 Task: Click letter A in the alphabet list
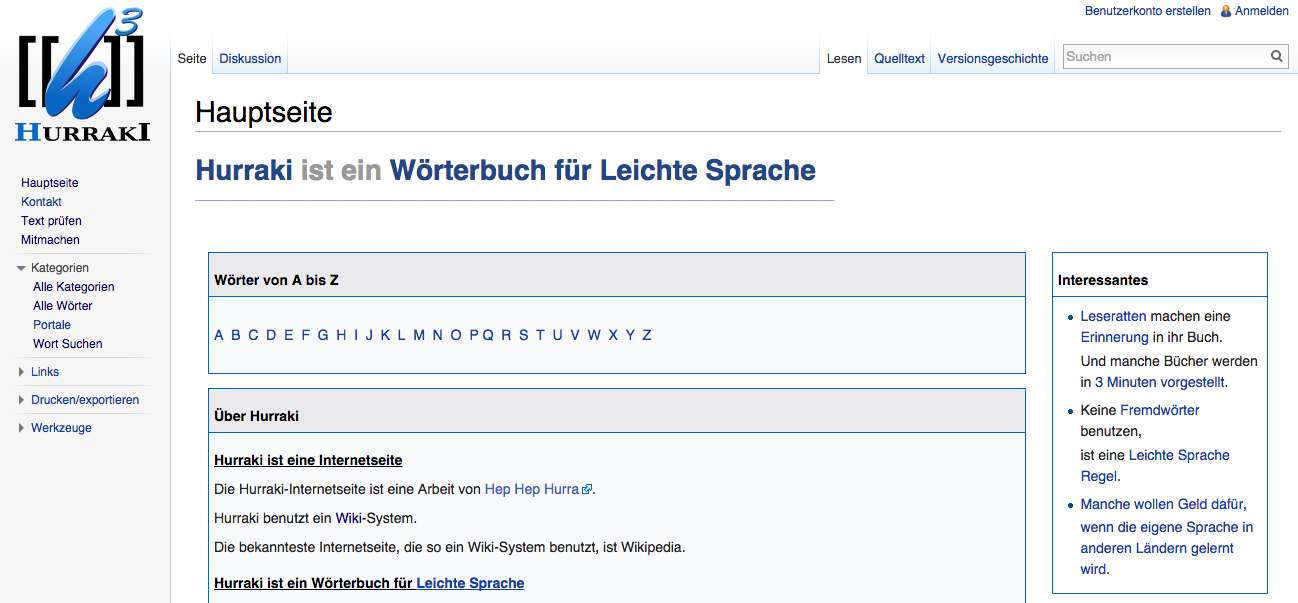[219, 335]
